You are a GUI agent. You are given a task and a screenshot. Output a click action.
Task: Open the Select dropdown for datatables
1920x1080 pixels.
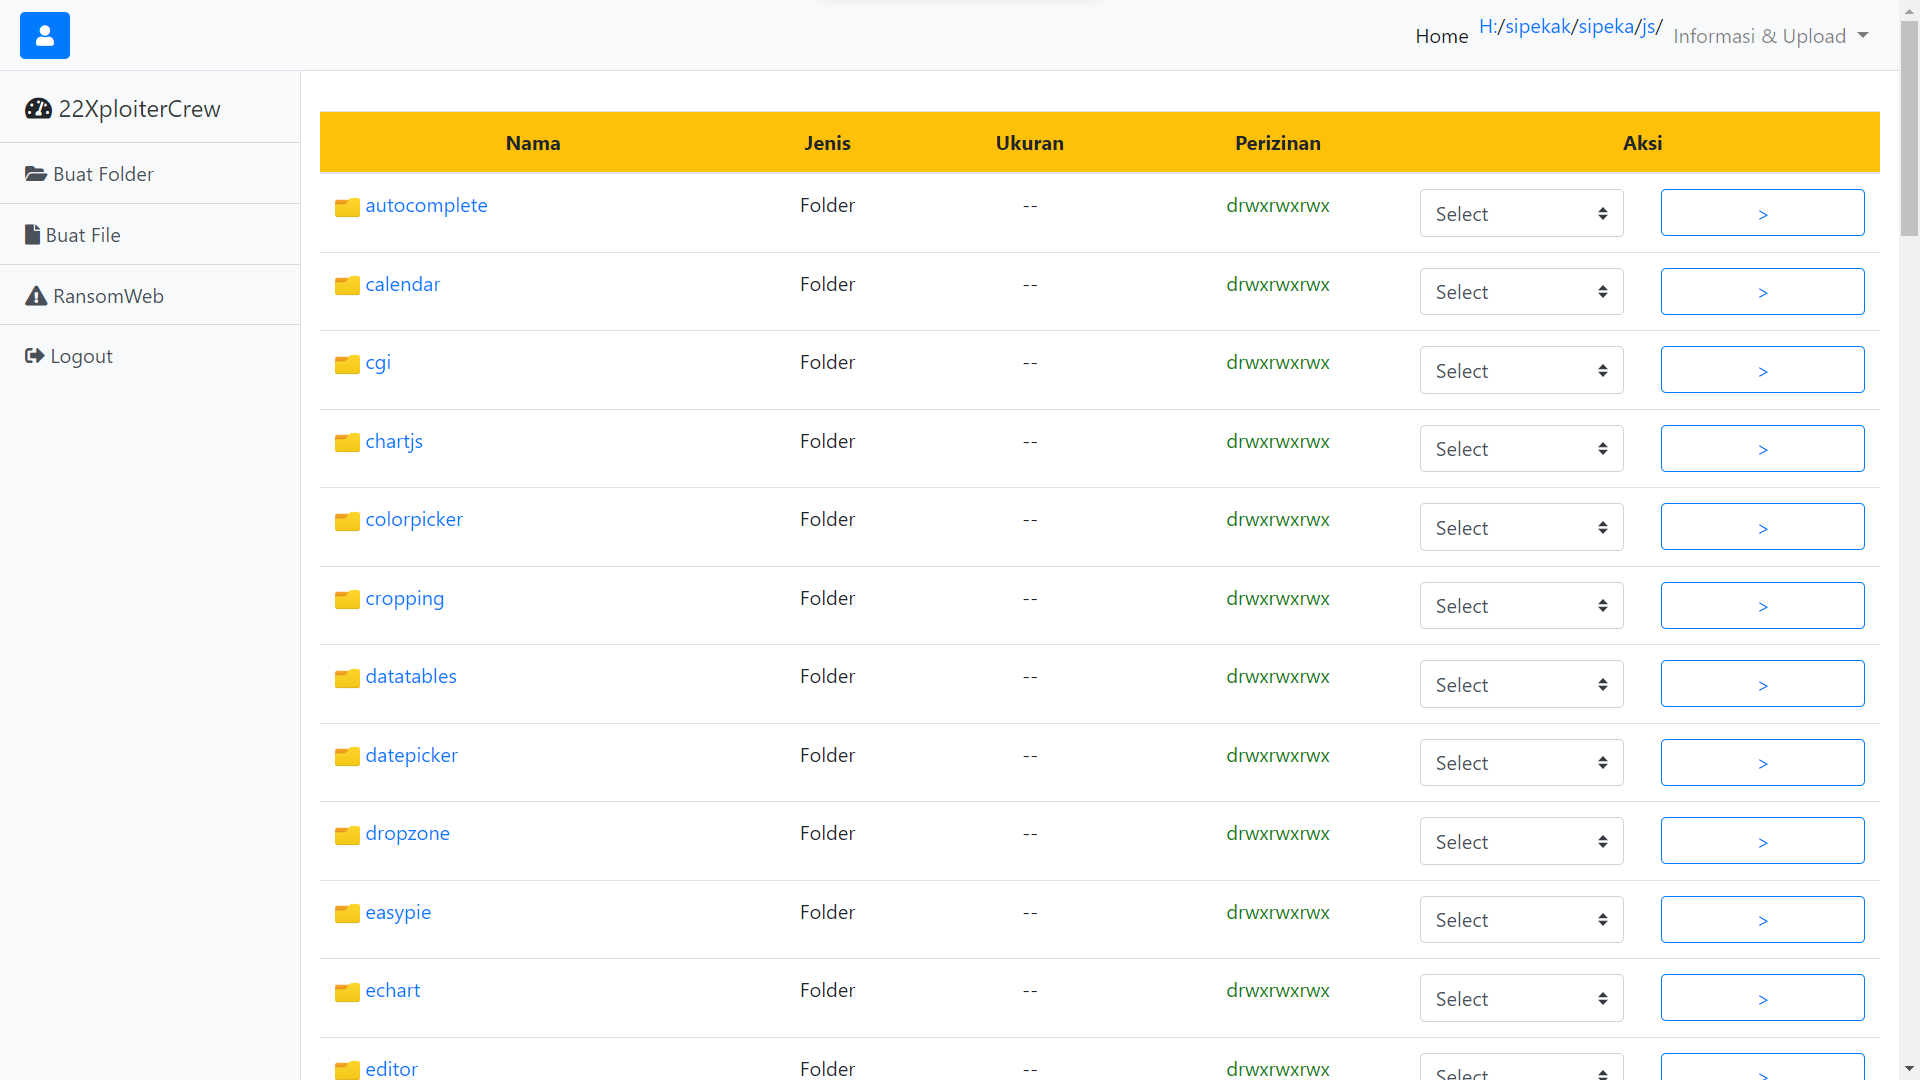1521,684
